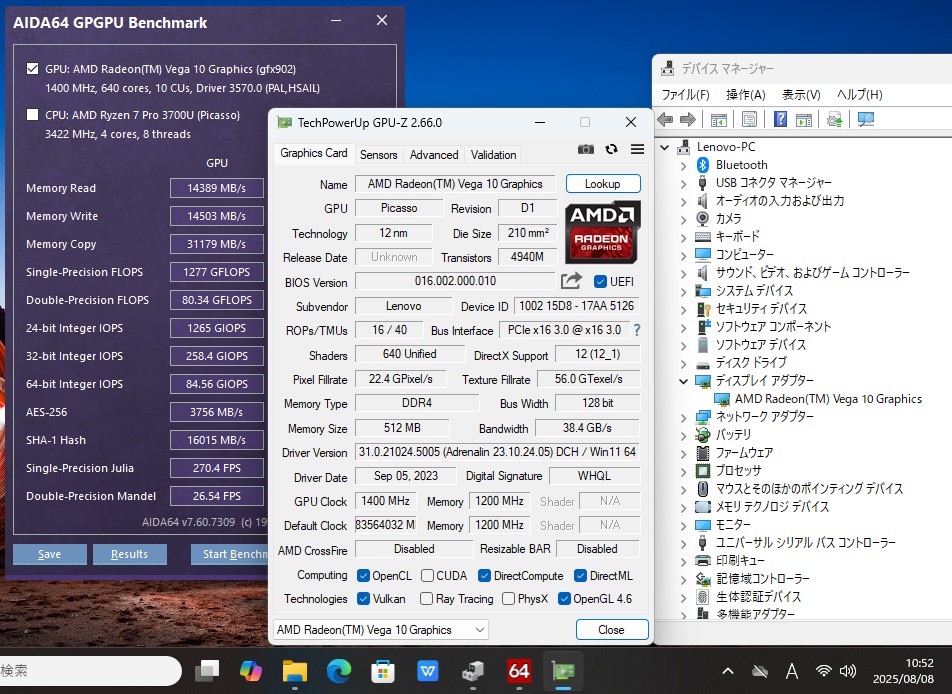Click Device Manager forward arrow icon

pyautogui.click(x=688, y=120)
